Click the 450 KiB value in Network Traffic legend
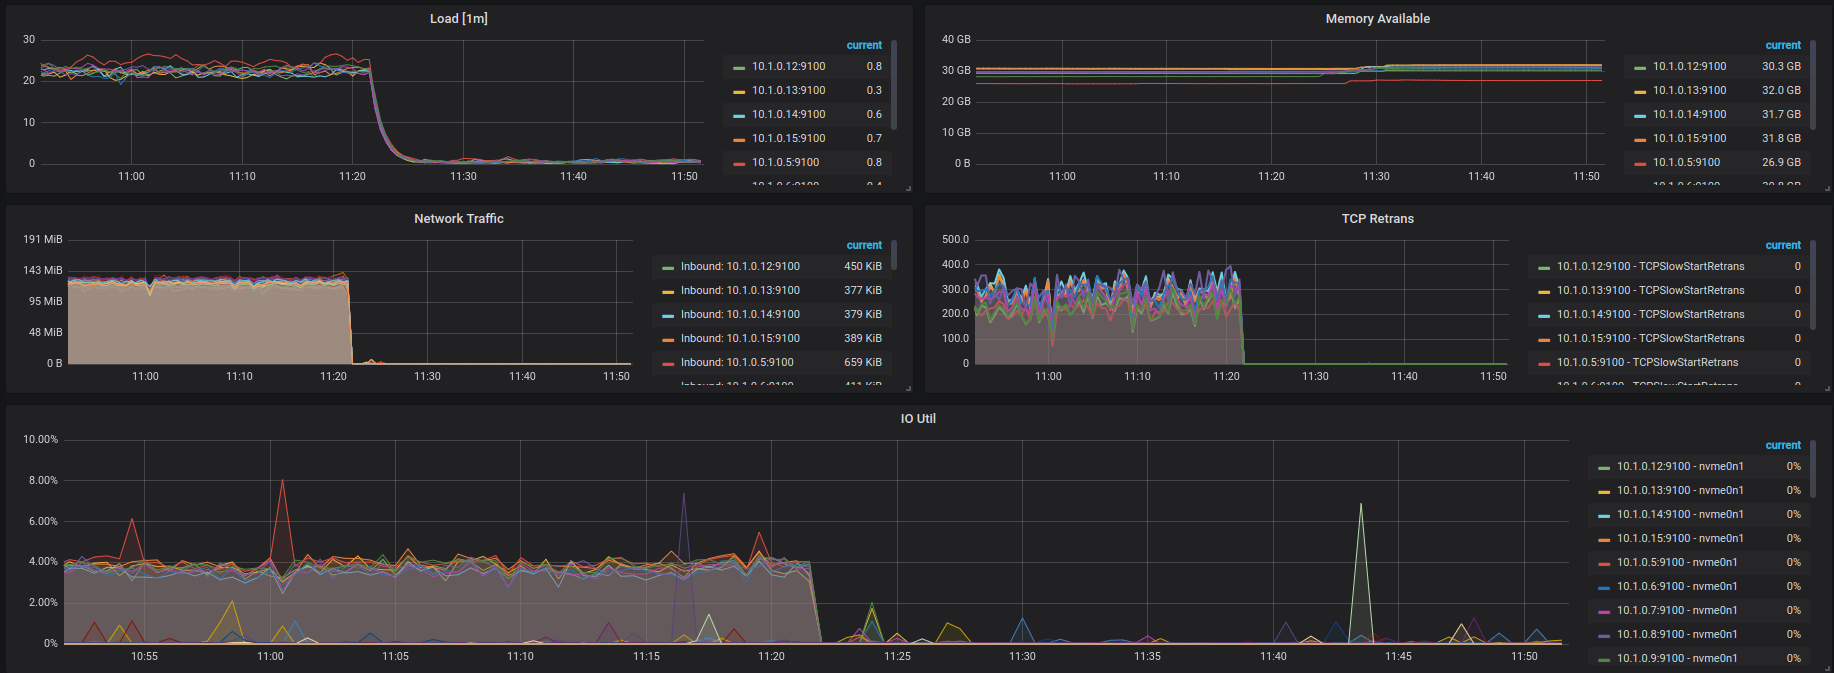1834x673 pixels. pos(863,266)
